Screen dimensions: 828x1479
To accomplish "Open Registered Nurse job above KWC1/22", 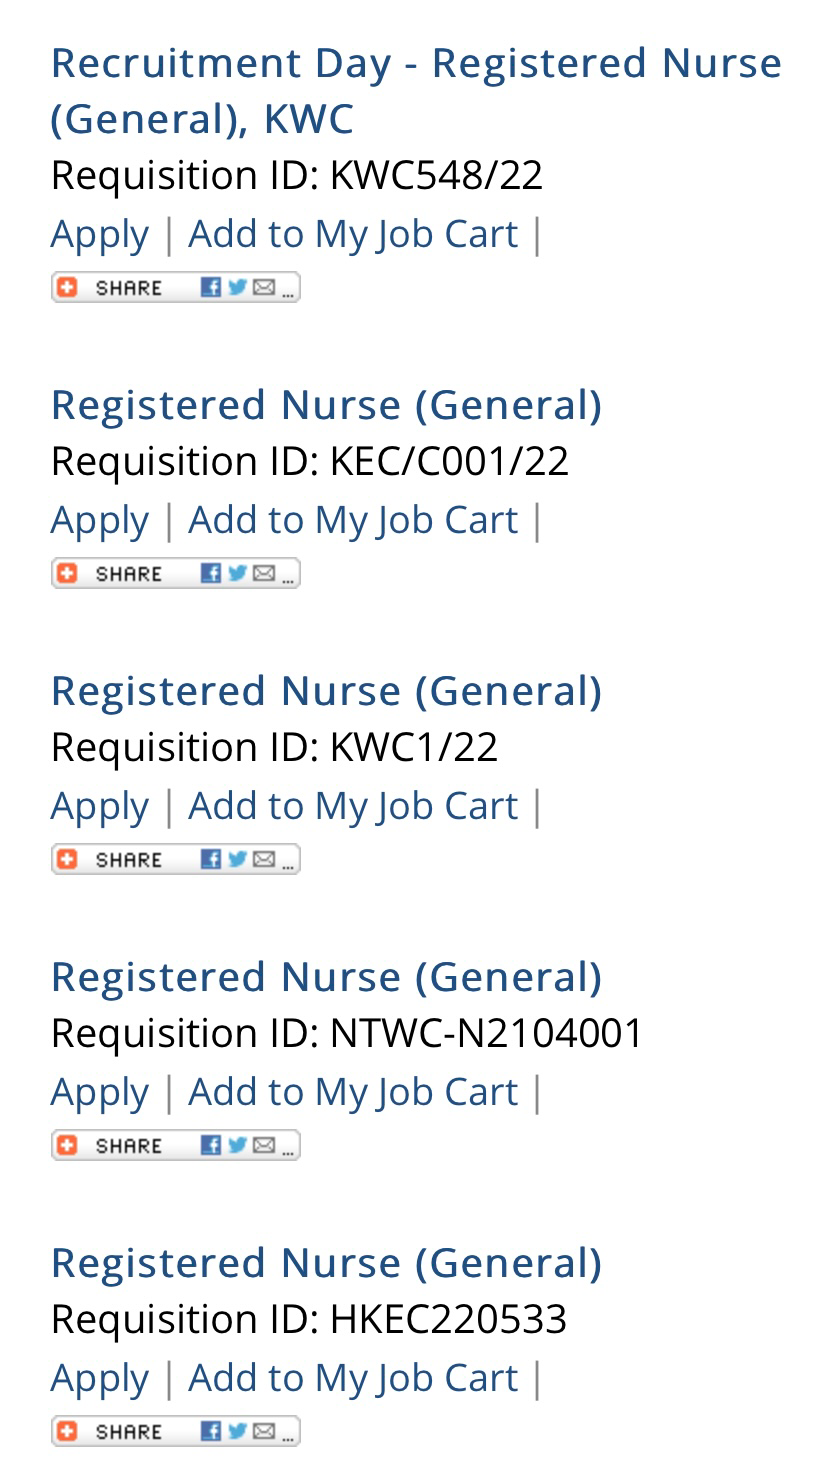I will tap(326, 691).
